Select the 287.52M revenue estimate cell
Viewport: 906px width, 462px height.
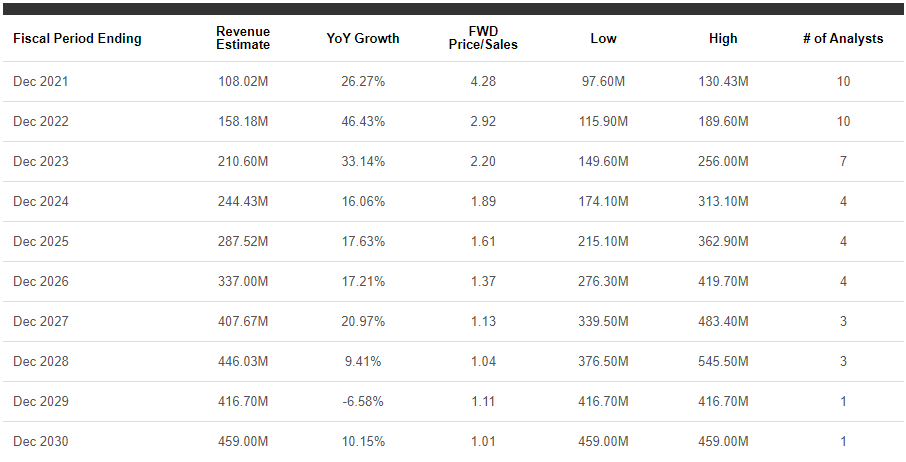[243, 242]
